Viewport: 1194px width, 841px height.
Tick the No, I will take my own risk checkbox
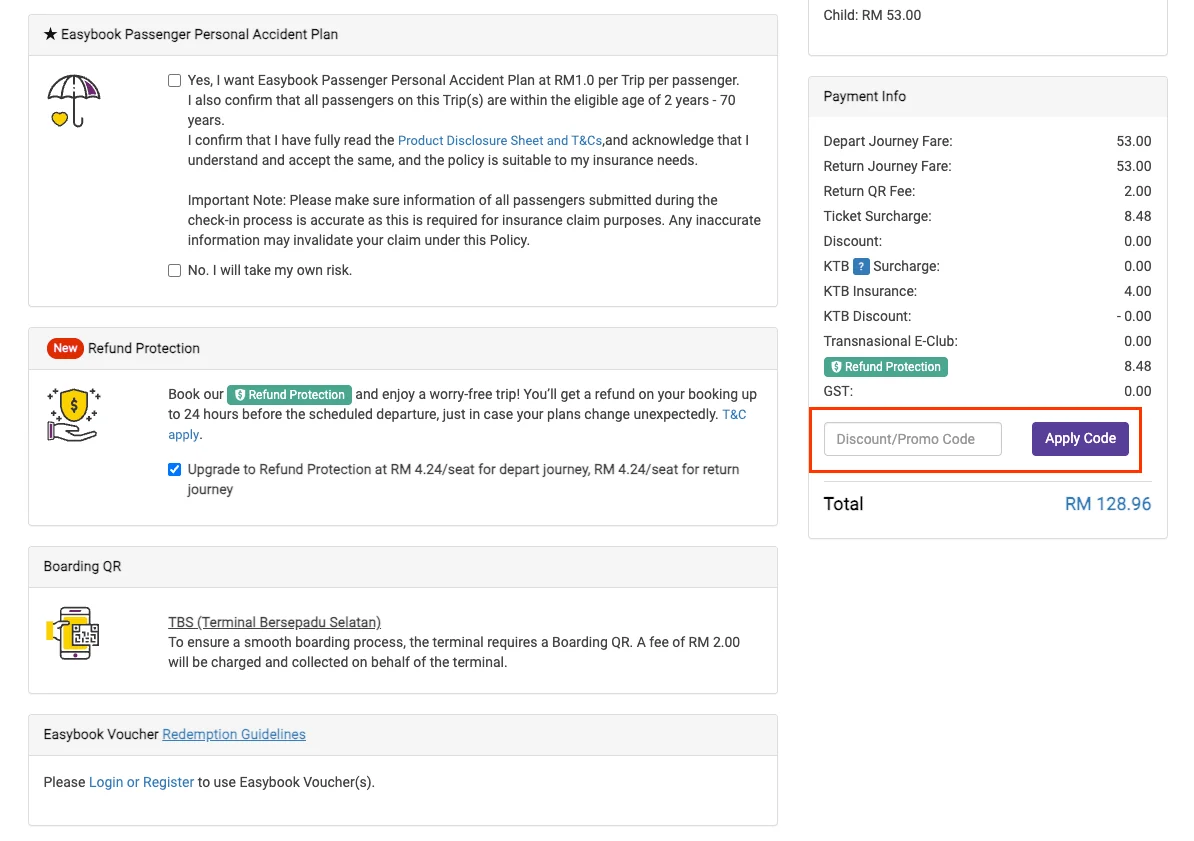click(174, 270)
